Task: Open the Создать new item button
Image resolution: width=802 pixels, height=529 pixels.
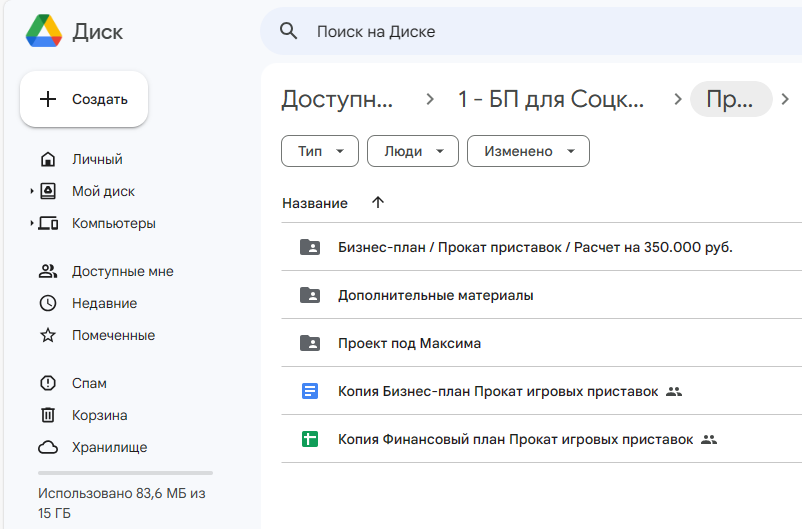Action: (84, 99)
